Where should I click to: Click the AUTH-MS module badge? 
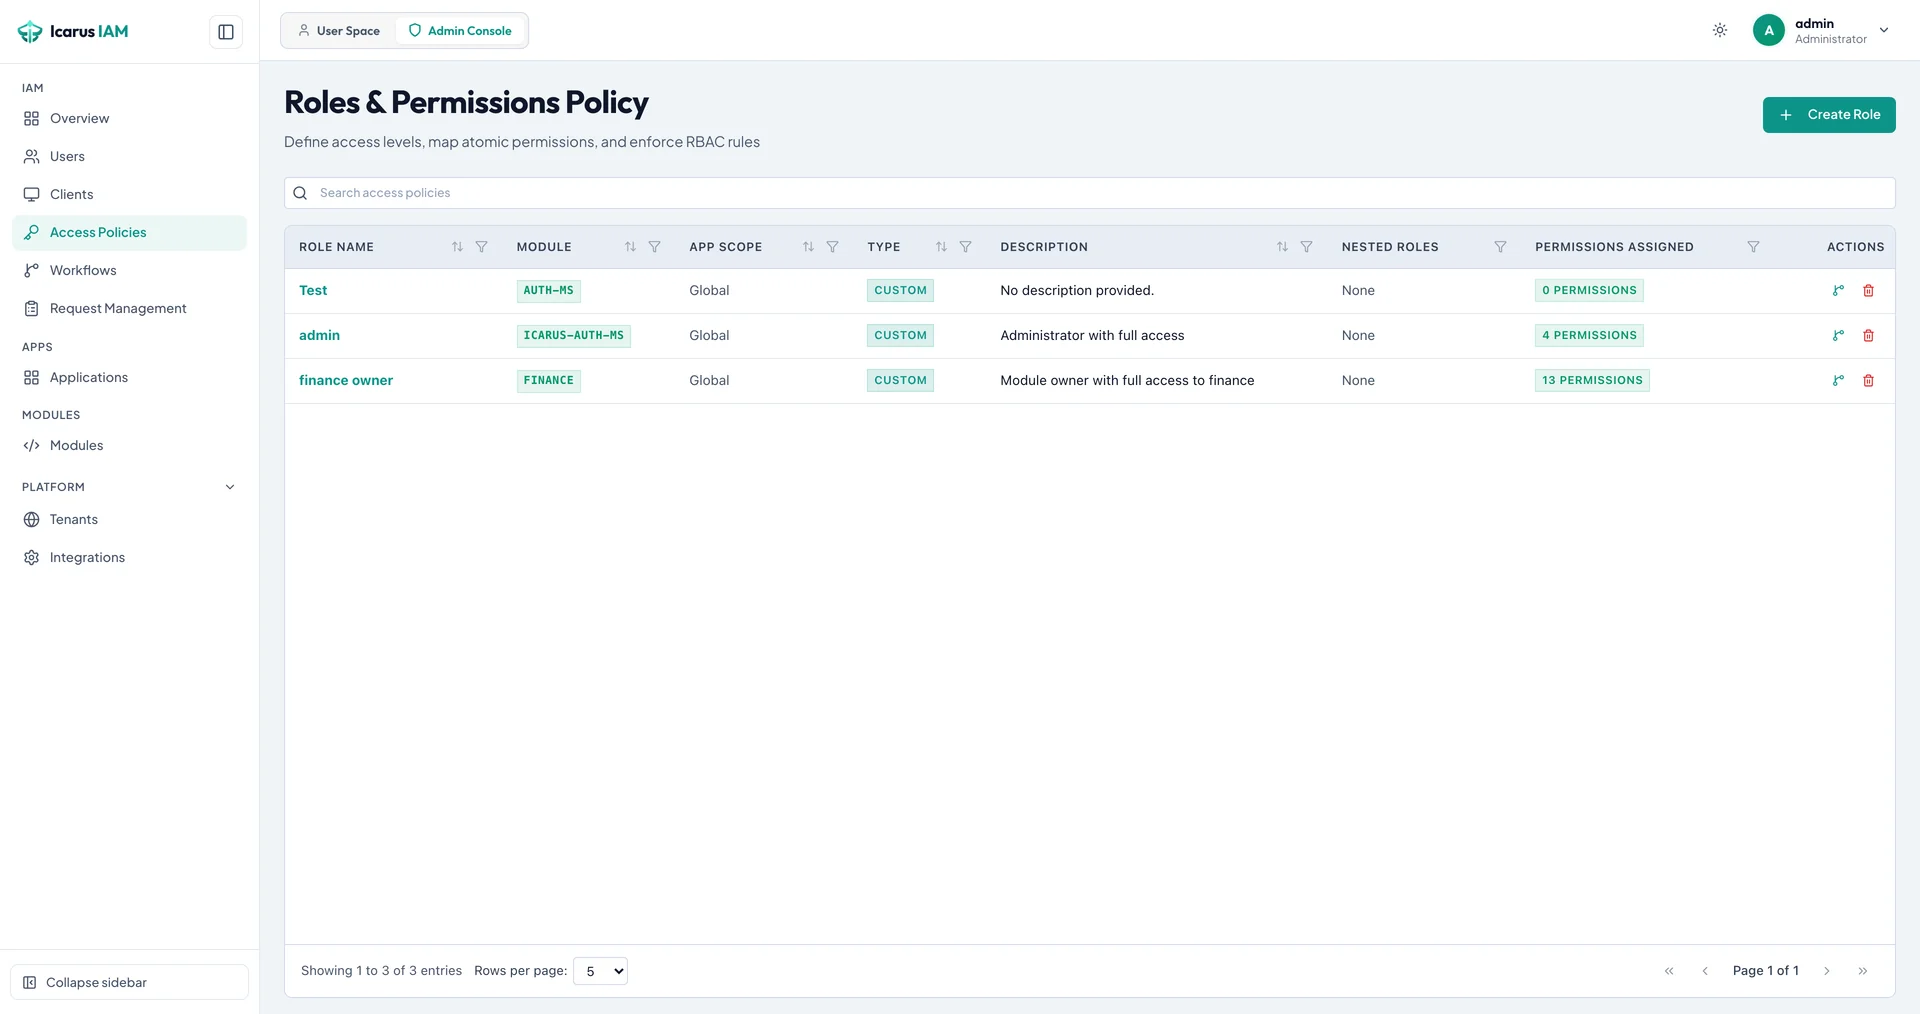(x=548, y=291)
